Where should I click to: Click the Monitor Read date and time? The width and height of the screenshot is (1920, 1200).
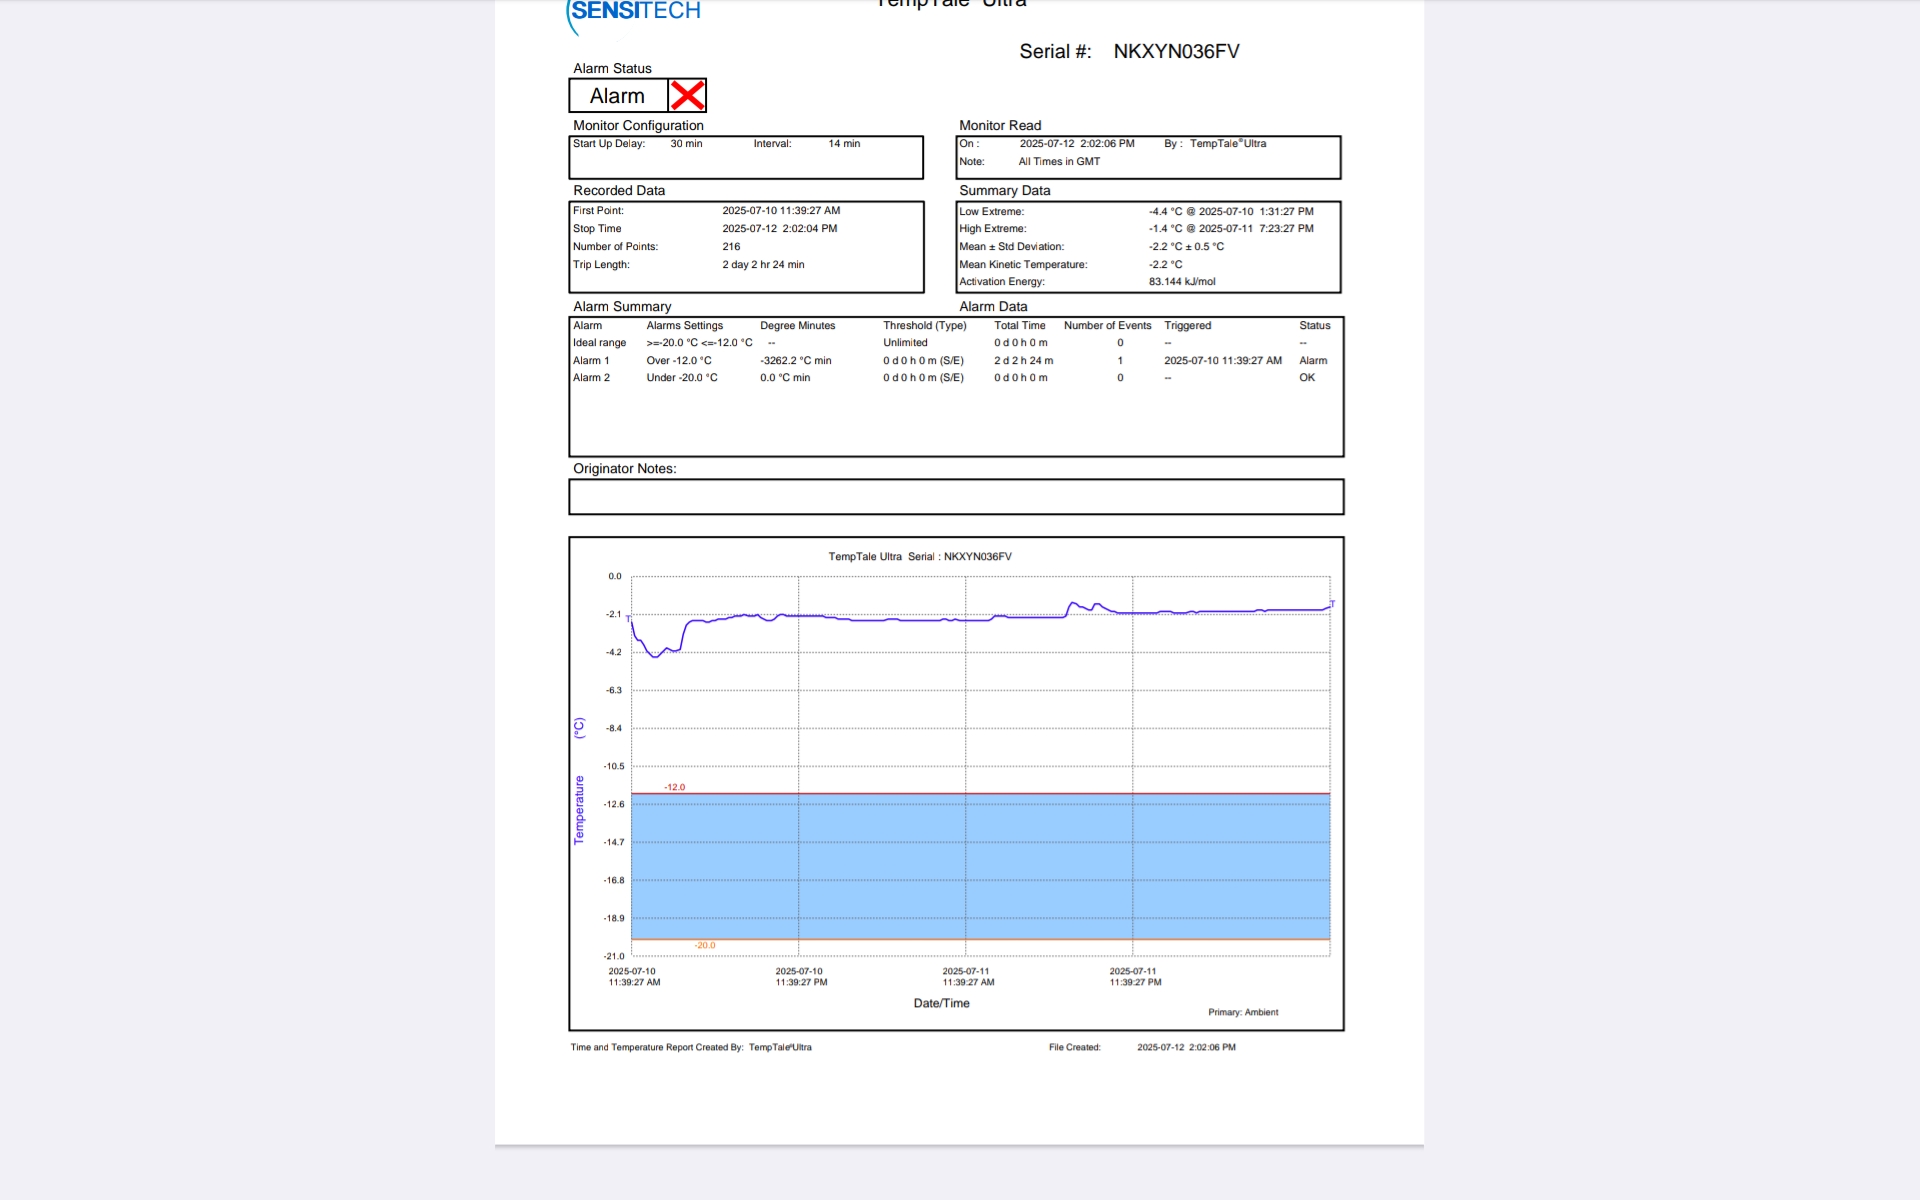(1076, 144)
